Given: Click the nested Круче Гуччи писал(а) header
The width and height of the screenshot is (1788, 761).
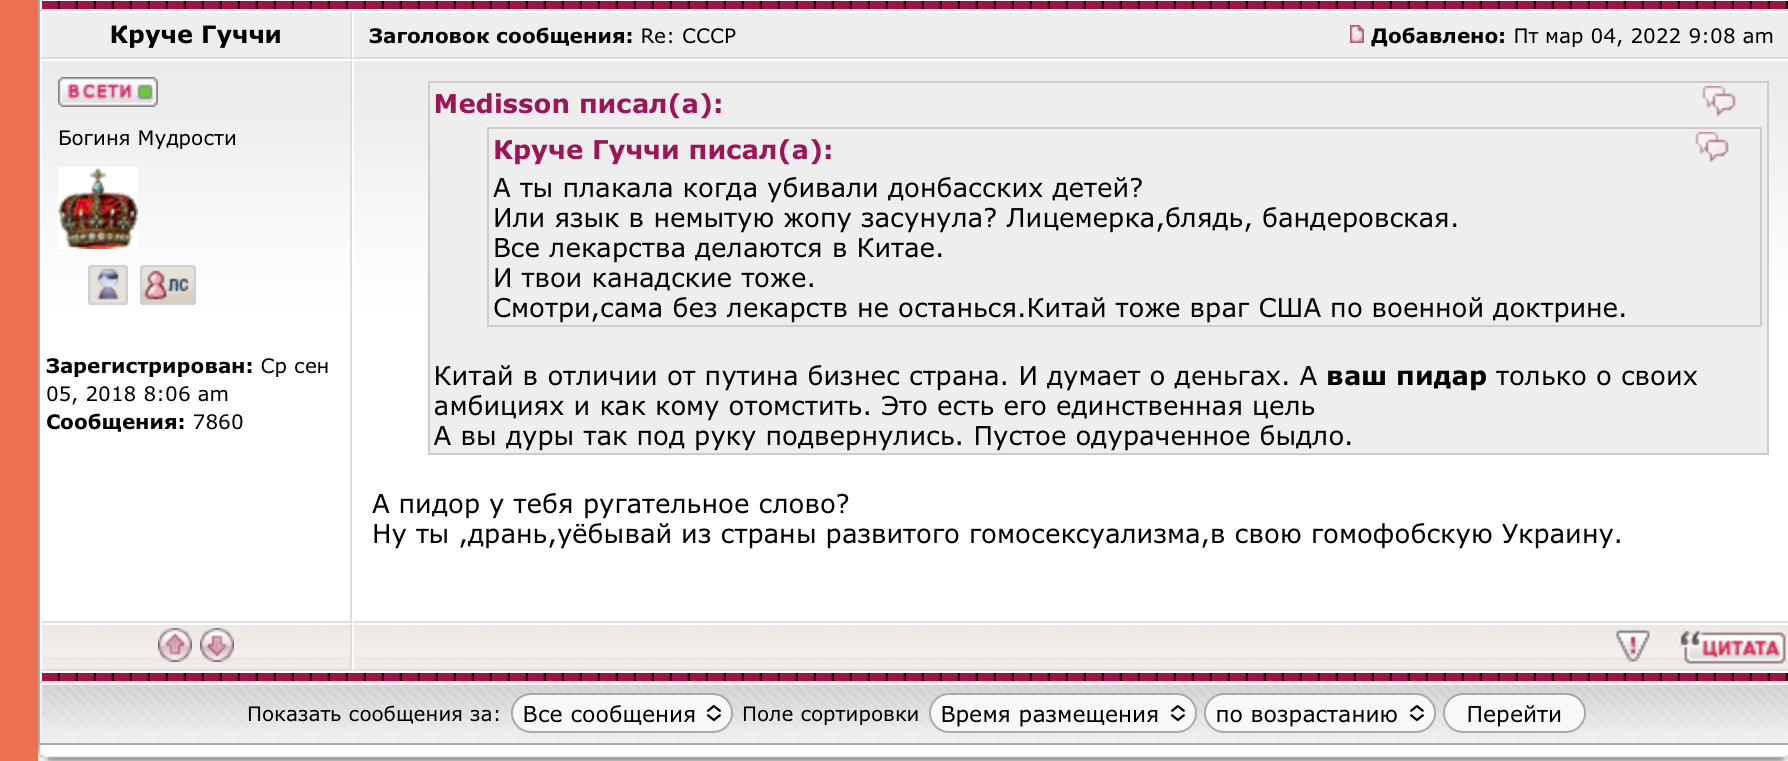Looking at the screenshot, I should (662, 150).
